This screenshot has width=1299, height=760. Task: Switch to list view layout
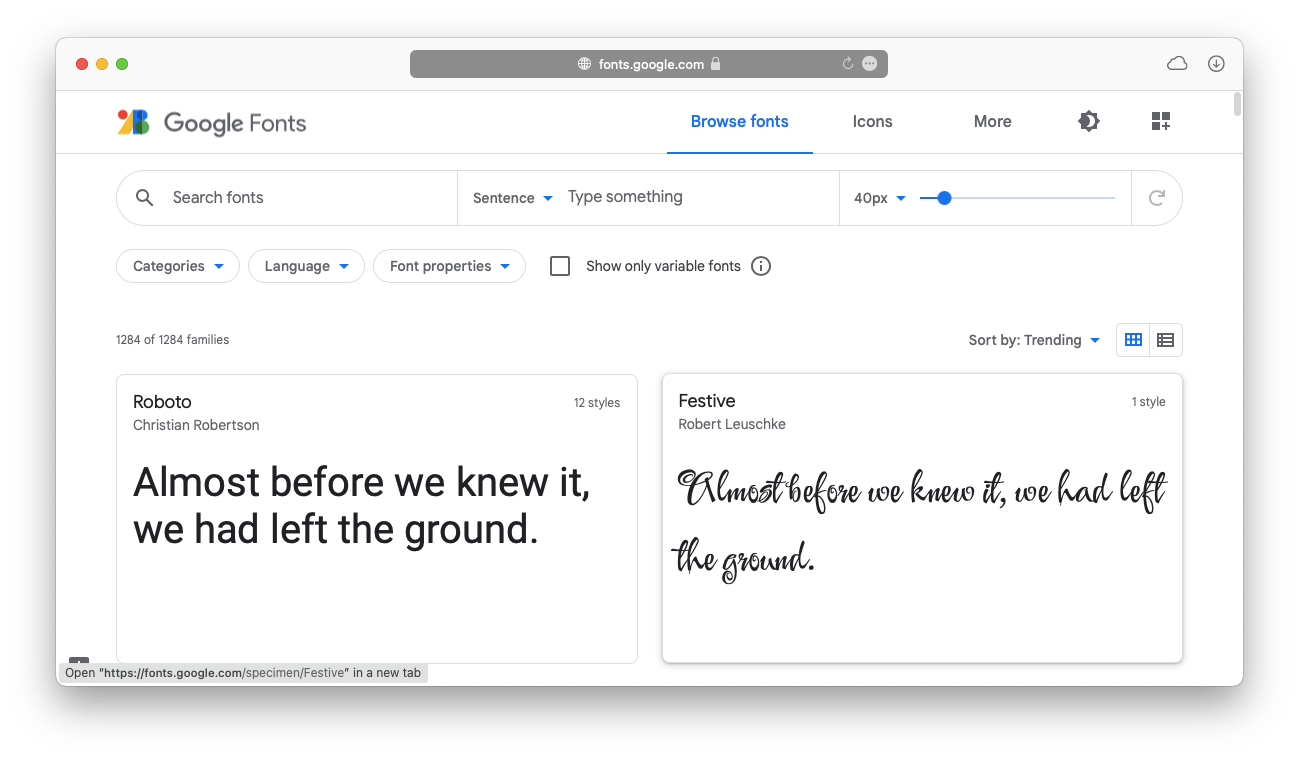click(x=1166, y=340)
